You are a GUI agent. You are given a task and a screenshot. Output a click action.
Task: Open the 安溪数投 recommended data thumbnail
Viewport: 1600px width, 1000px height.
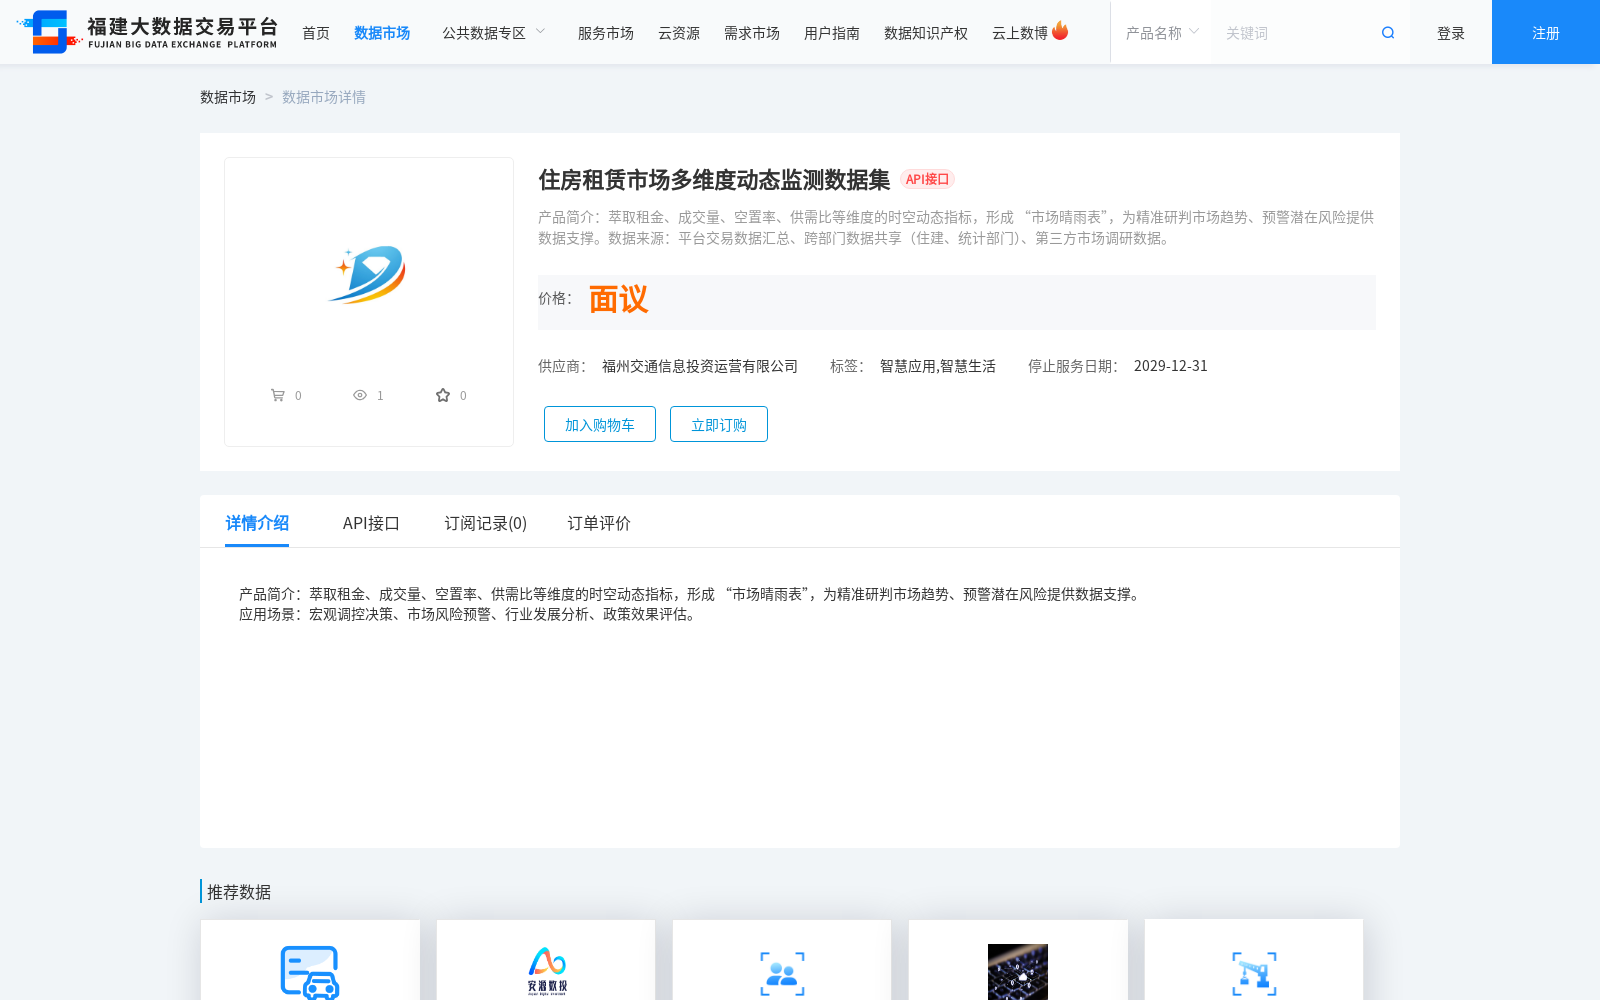(x=546, y=972)
